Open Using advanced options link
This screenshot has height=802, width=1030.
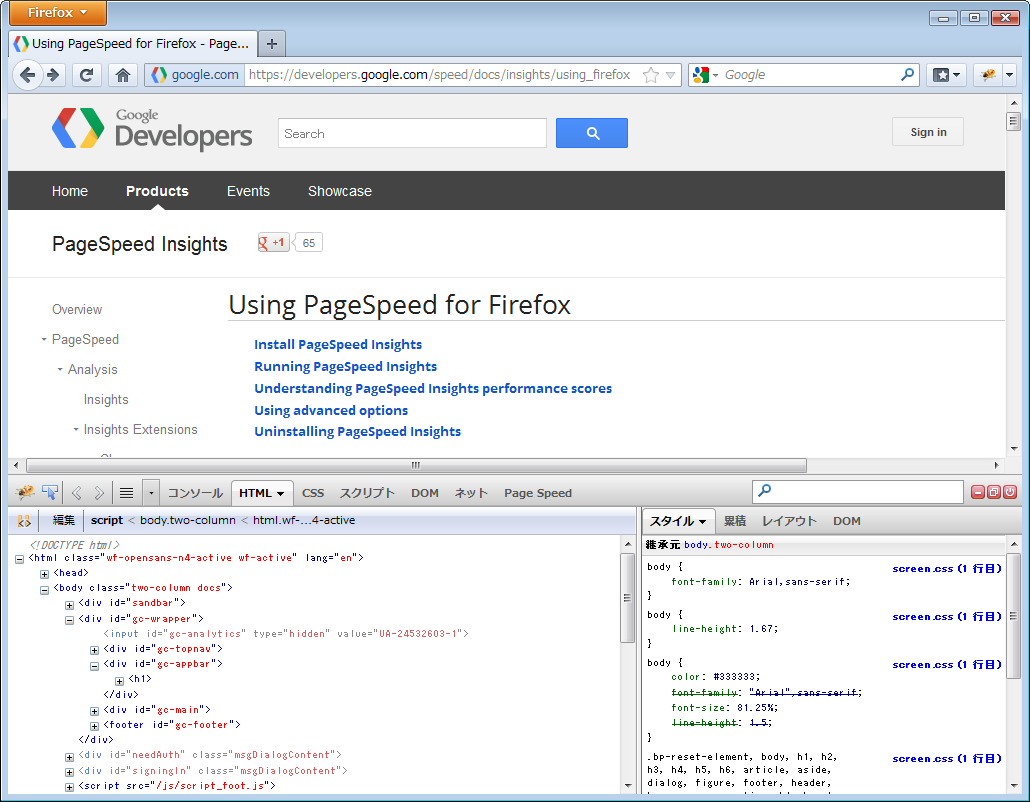click(331, 411)
